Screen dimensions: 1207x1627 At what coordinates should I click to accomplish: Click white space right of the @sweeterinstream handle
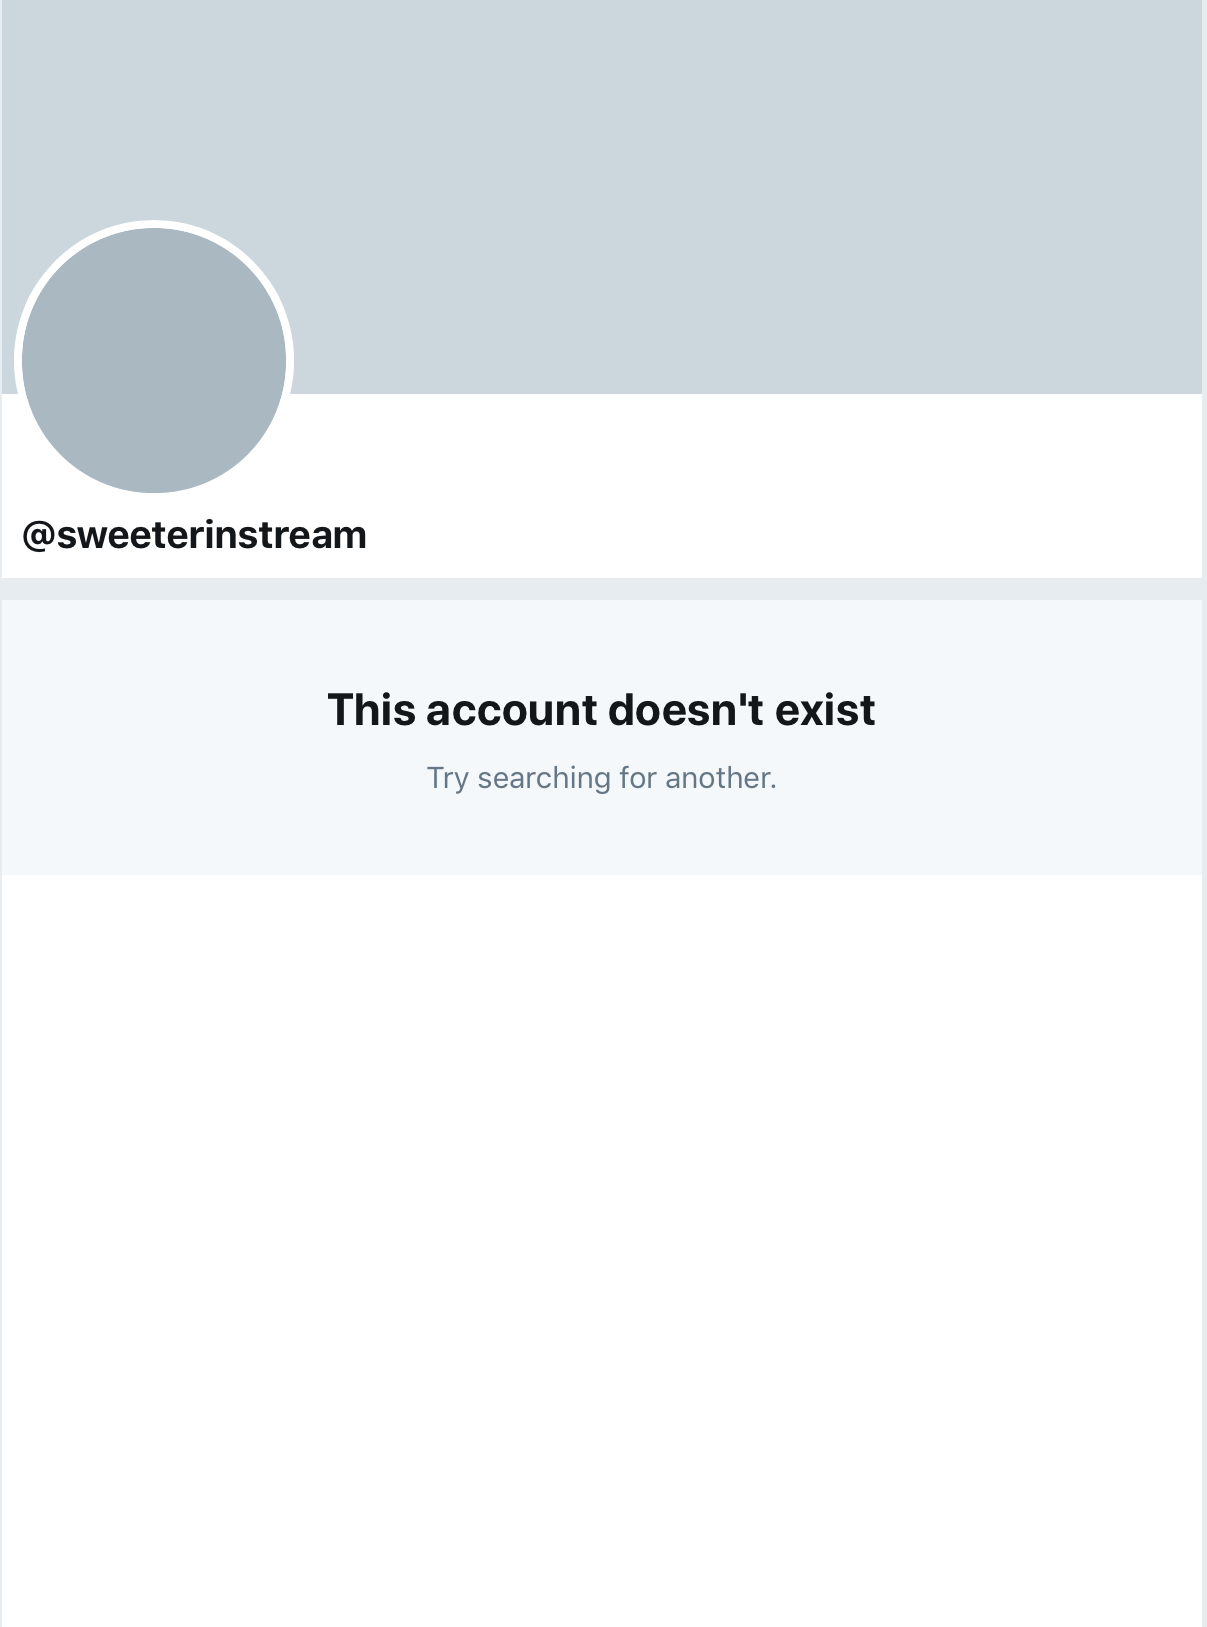780,535
